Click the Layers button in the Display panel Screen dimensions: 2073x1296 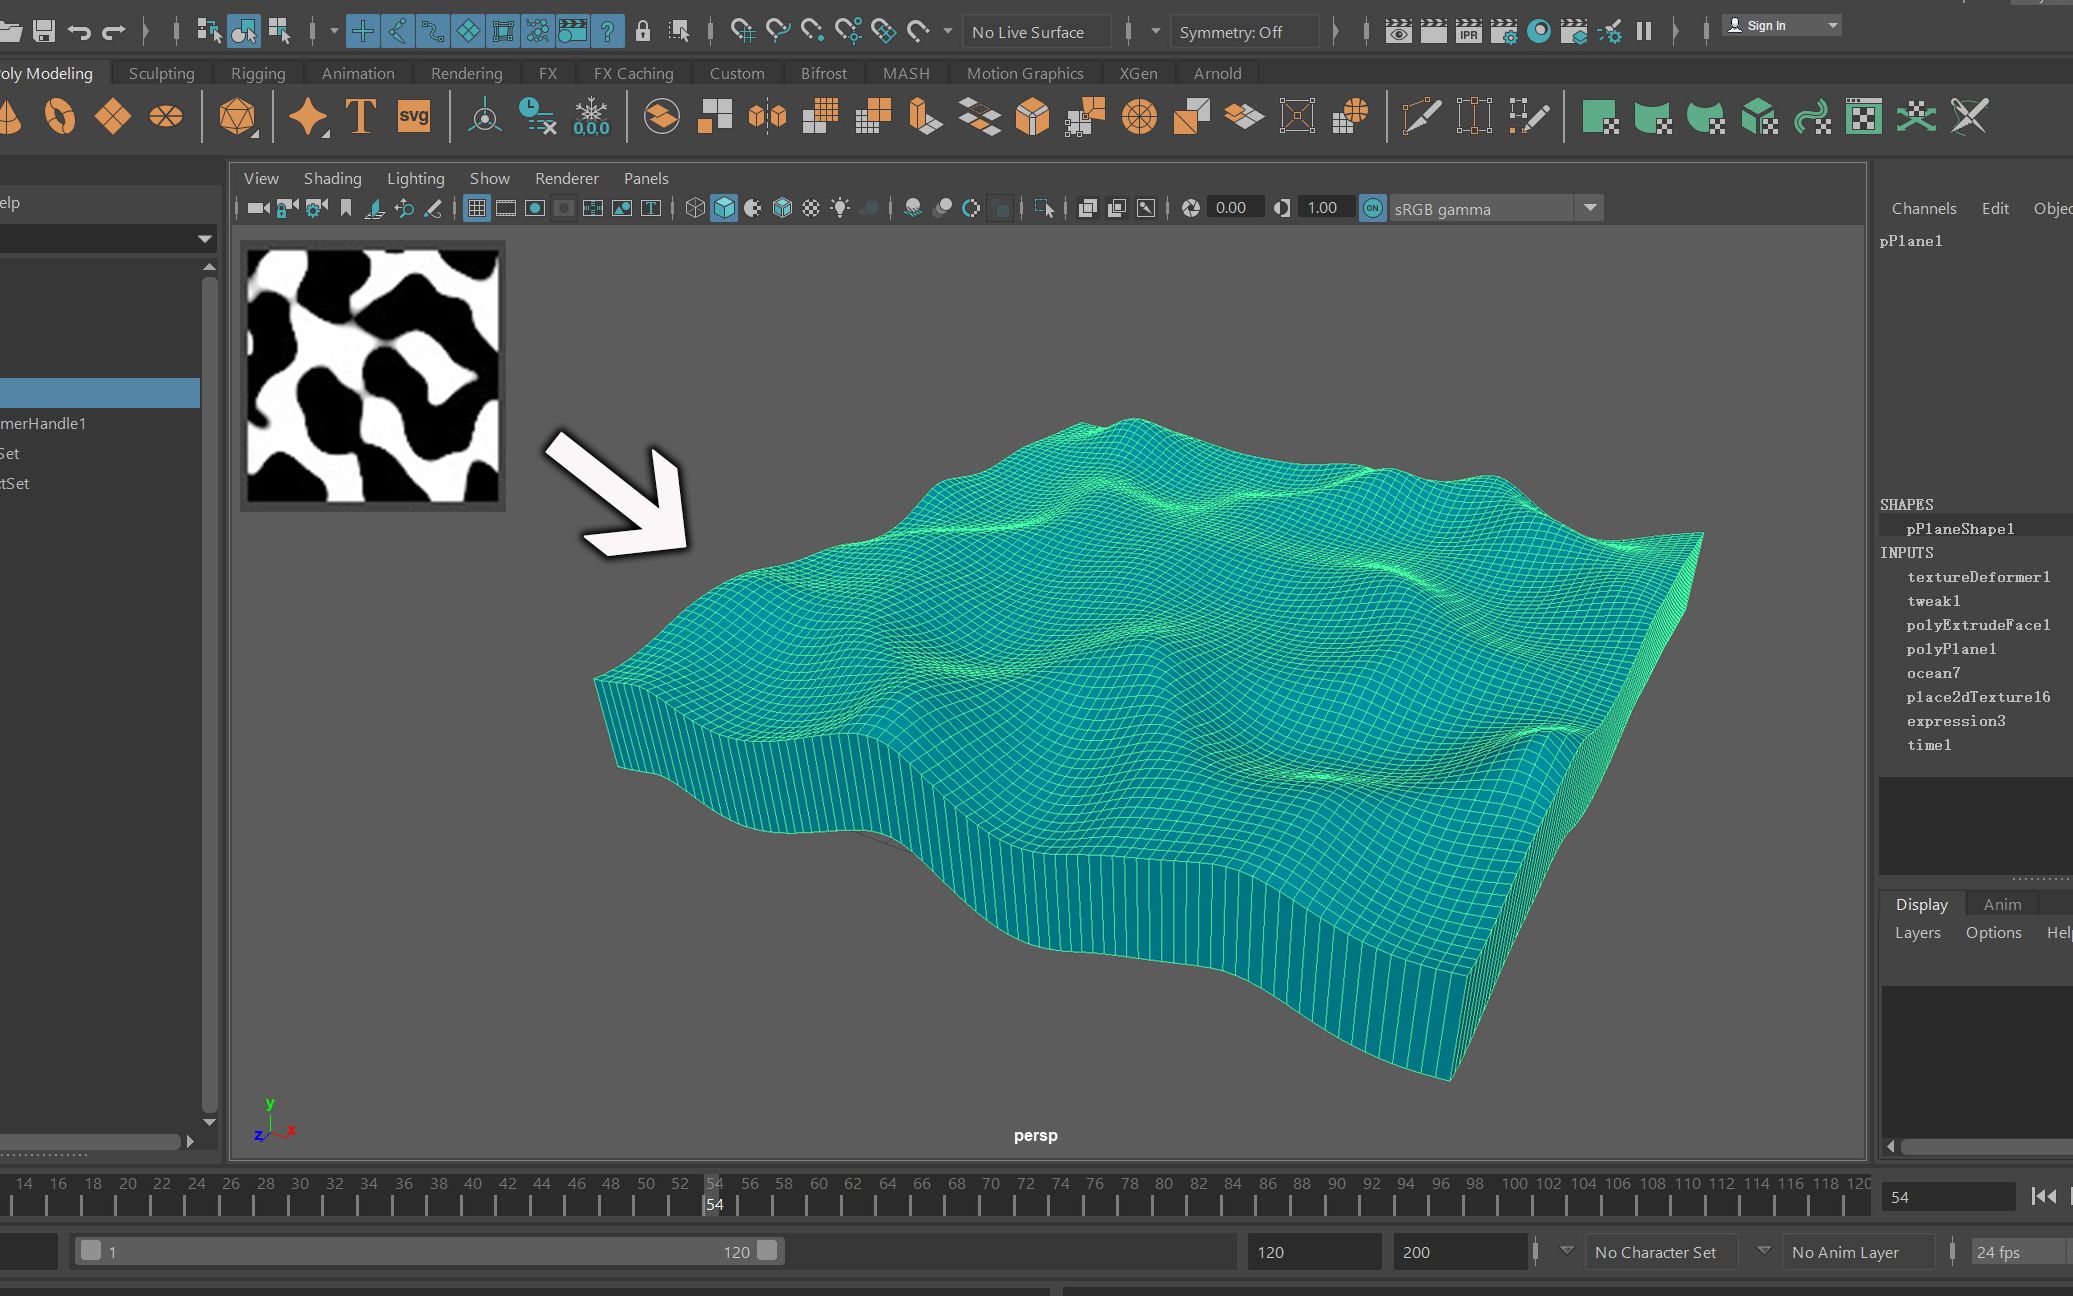tap(1916, 932)
